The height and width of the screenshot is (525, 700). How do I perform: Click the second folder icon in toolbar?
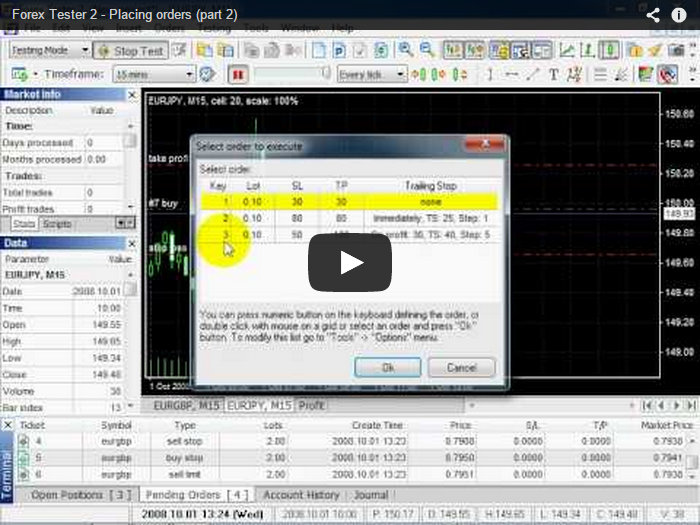click(225, 50)
